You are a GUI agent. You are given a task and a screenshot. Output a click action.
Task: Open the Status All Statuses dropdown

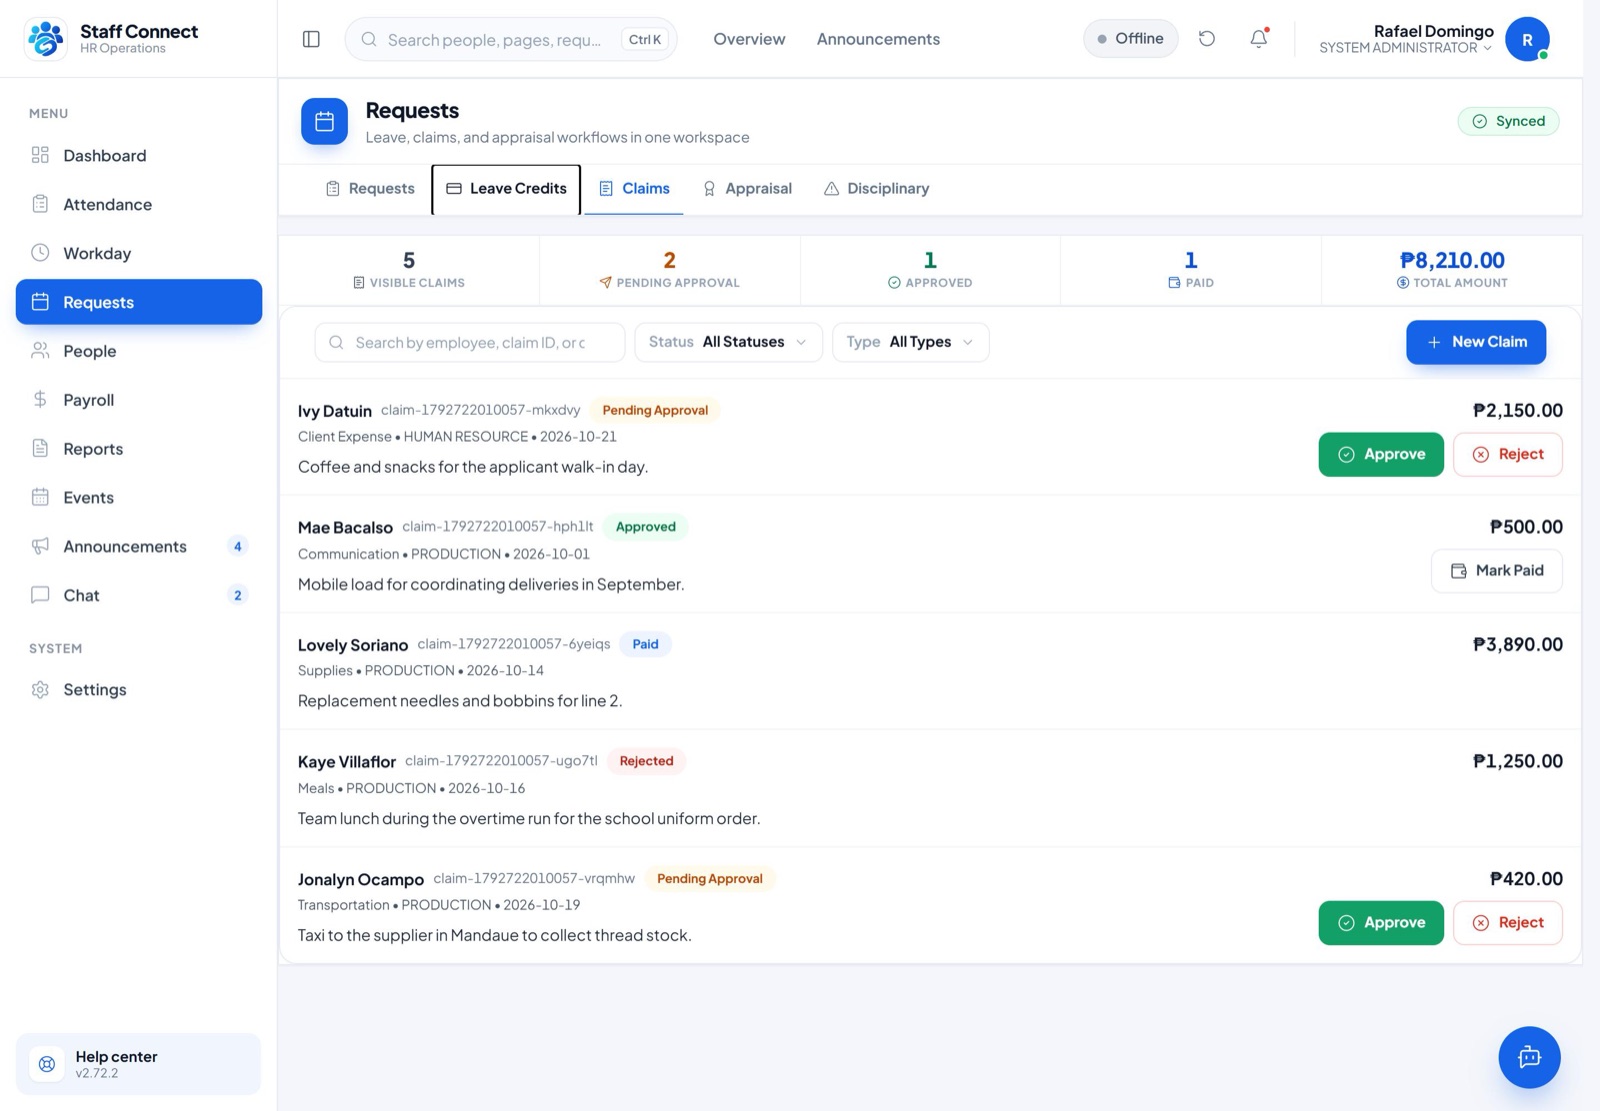[728, 342]
